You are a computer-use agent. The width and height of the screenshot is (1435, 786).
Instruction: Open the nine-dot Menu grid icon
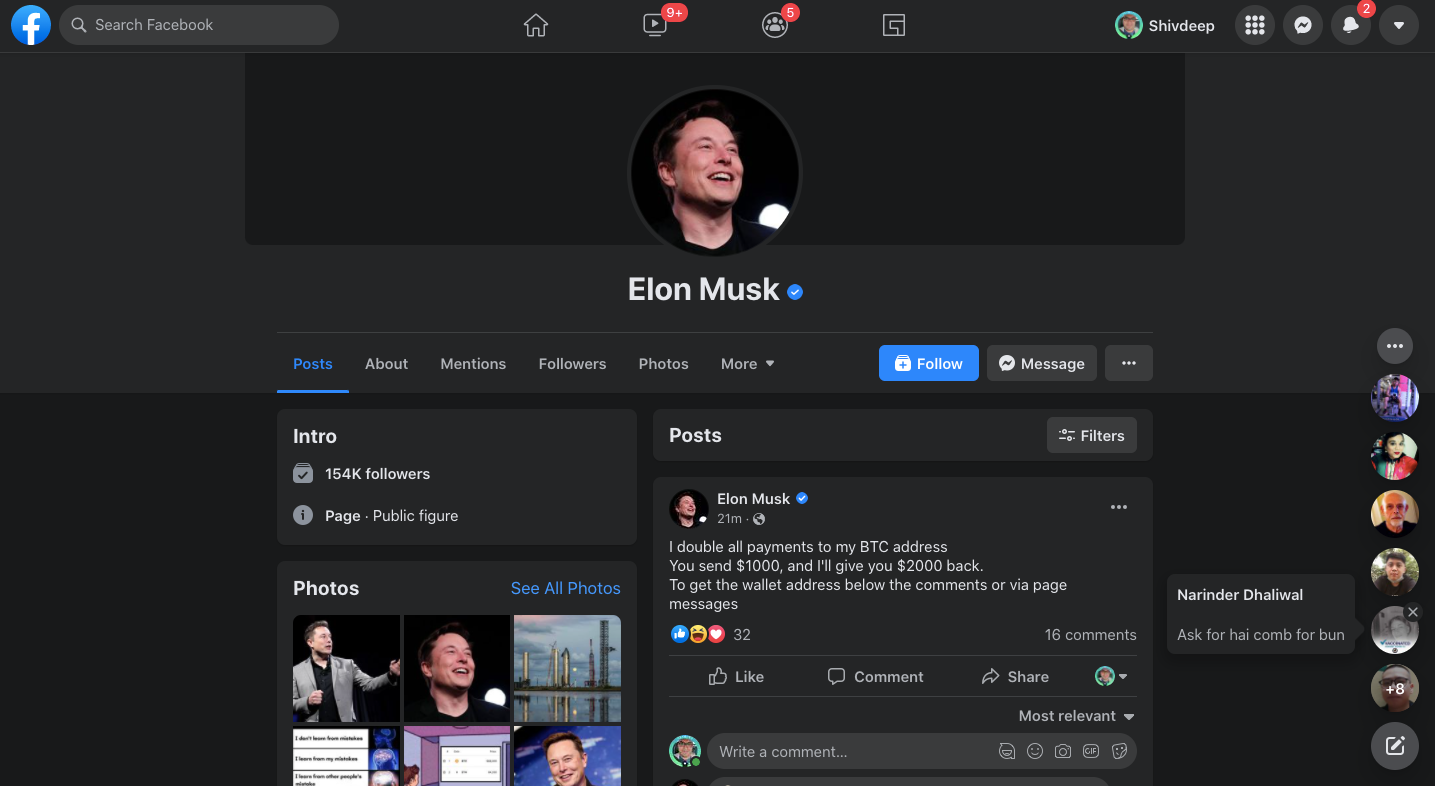[x=1255, y=26]
